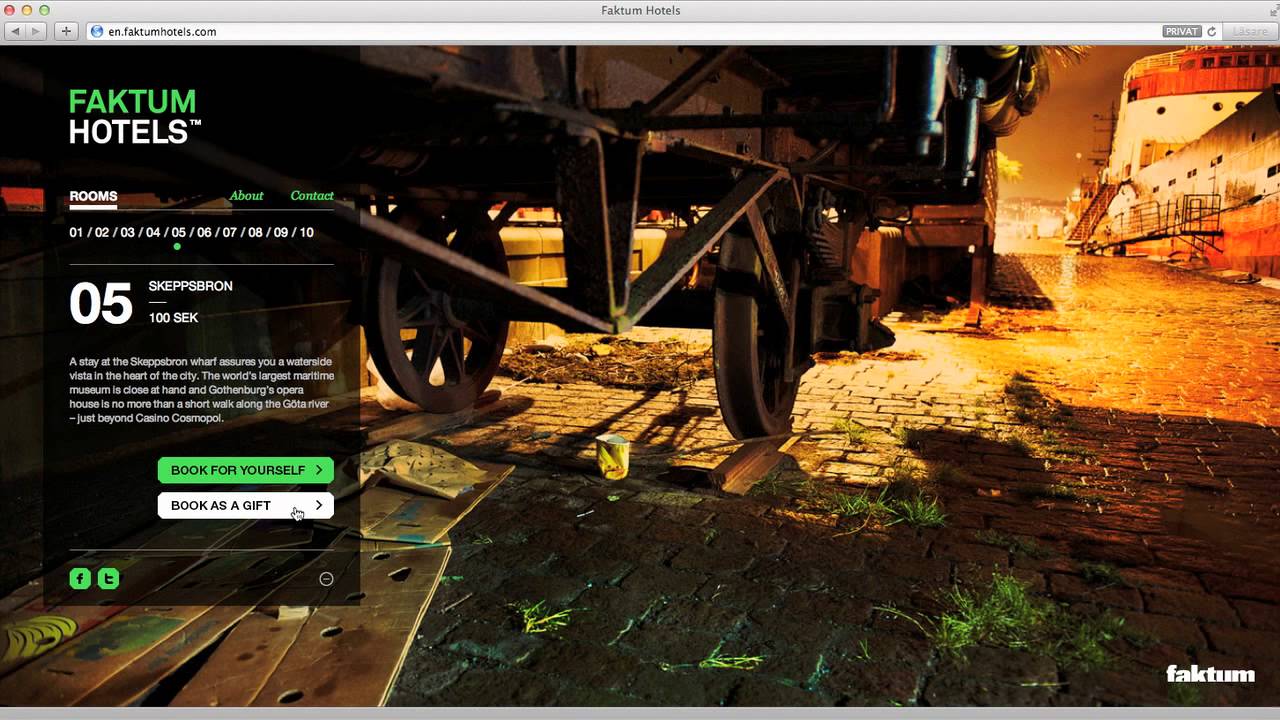Viewport: 1280px width, 720px height.
Task: Select room 08
Action: 256,232
